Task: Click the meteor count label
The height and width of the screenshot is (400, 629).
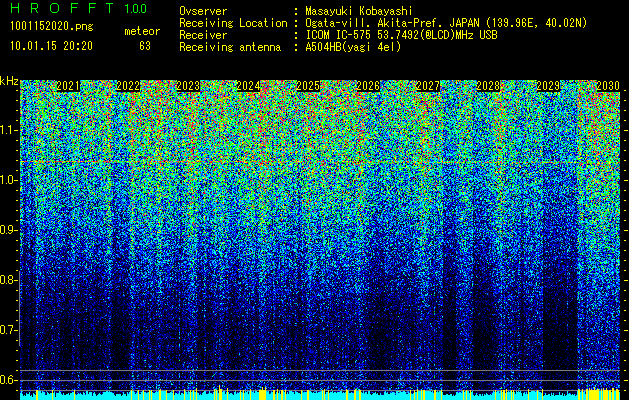Action: (x=142, y=31)
